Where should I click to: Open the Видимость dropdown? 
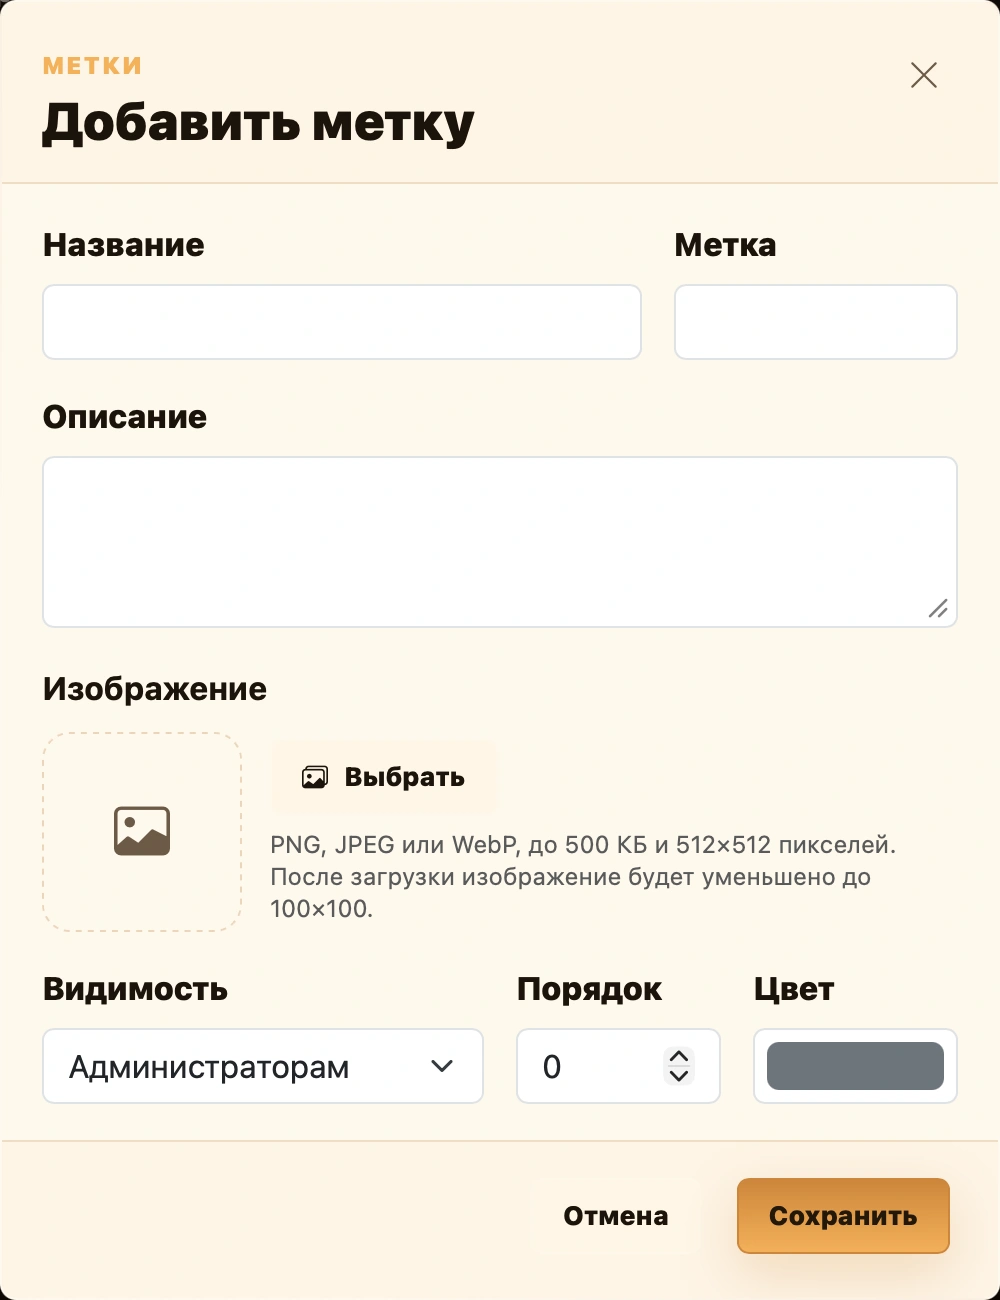coord(263,1066)
